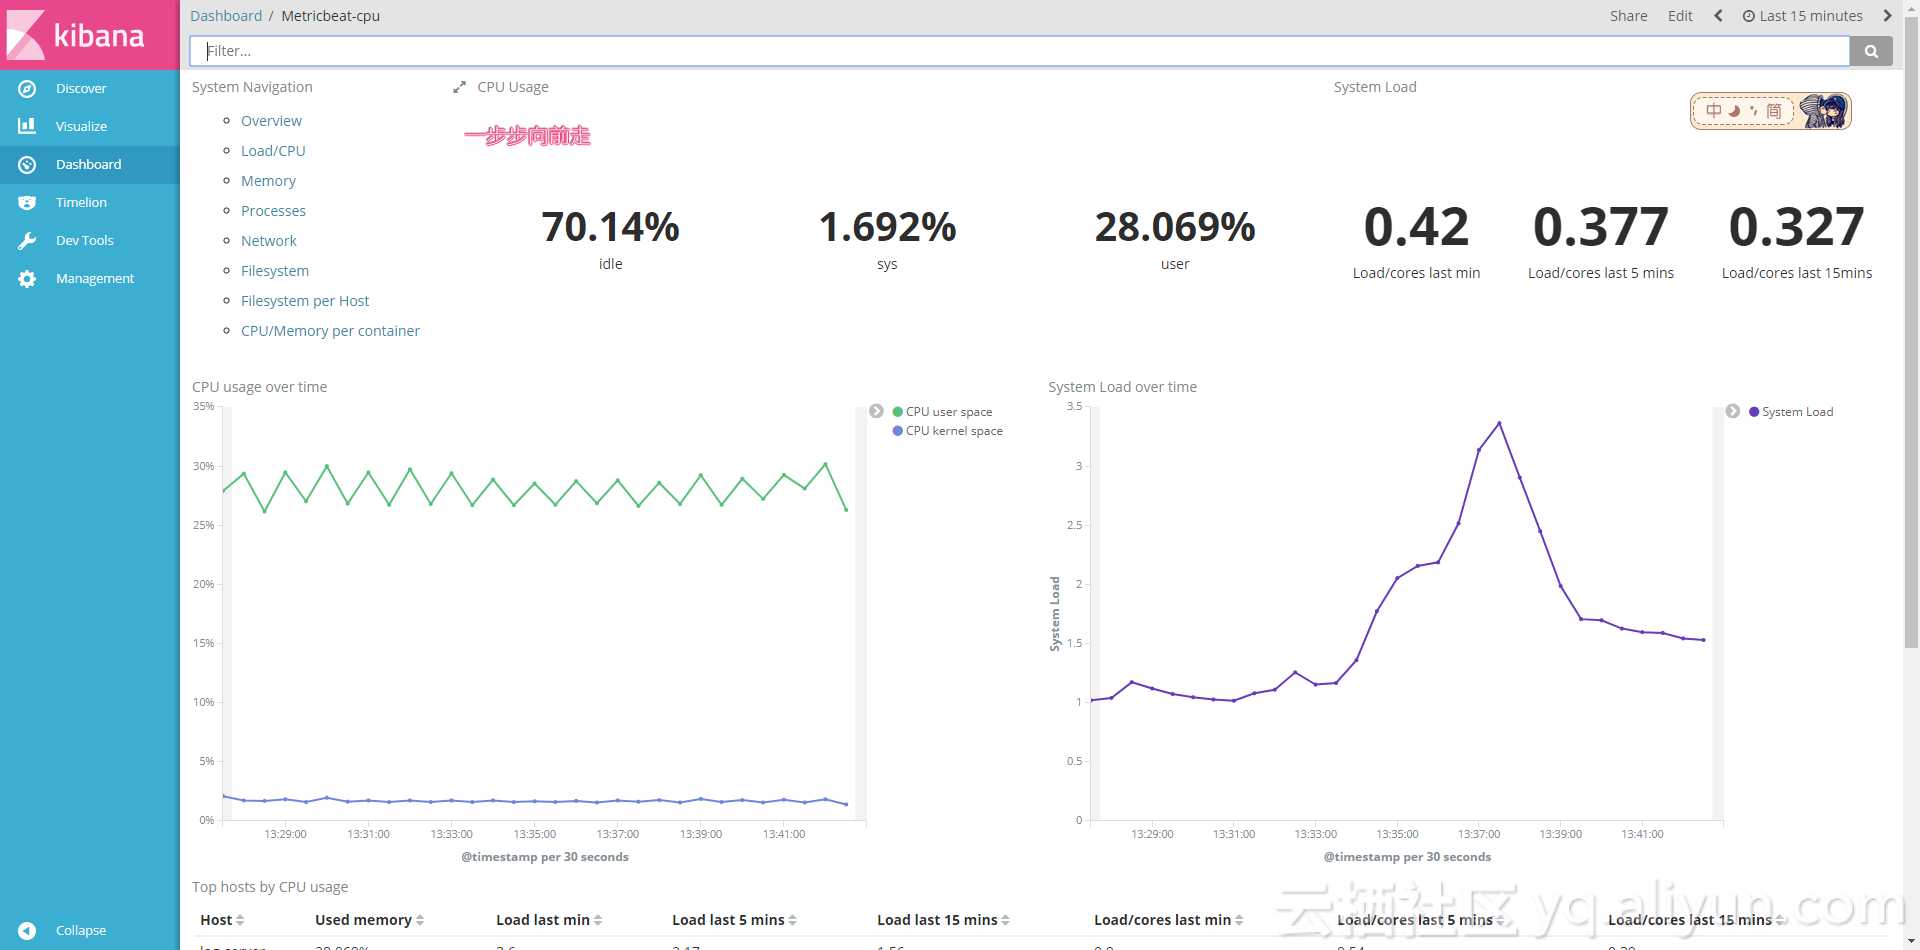Click Metricbeat-cpu dashboard title
The width and height of the screenshot is (1920, 950).
(330, 16)
